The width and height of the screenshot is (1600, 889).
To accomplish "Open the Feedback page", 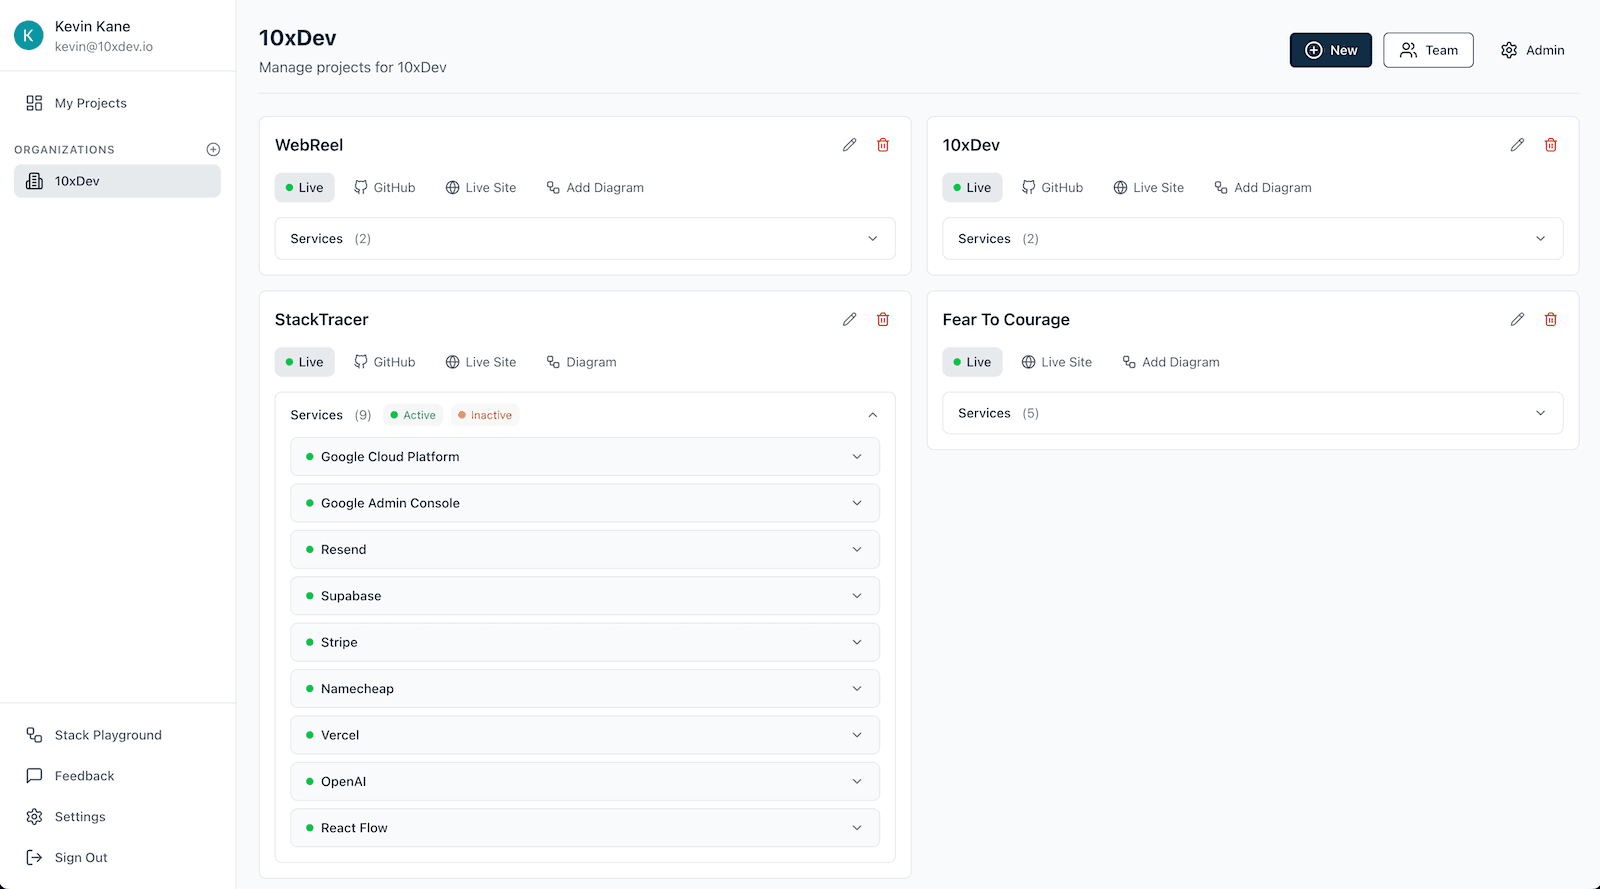I will (x=117, y=776).
